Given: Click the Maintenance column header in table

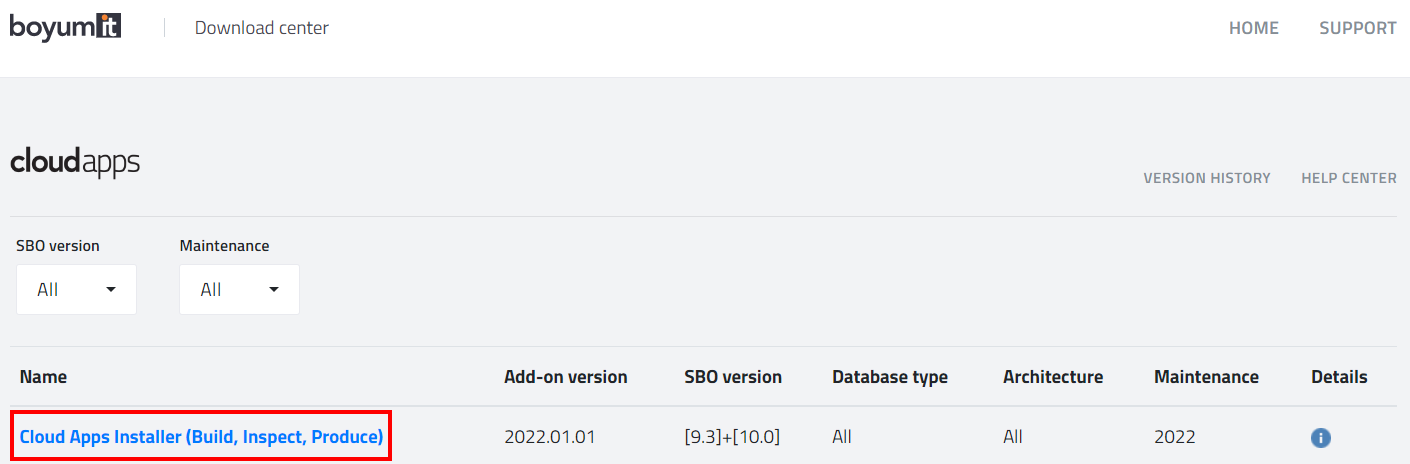Looking at the screenshot, I should 1206,377.
